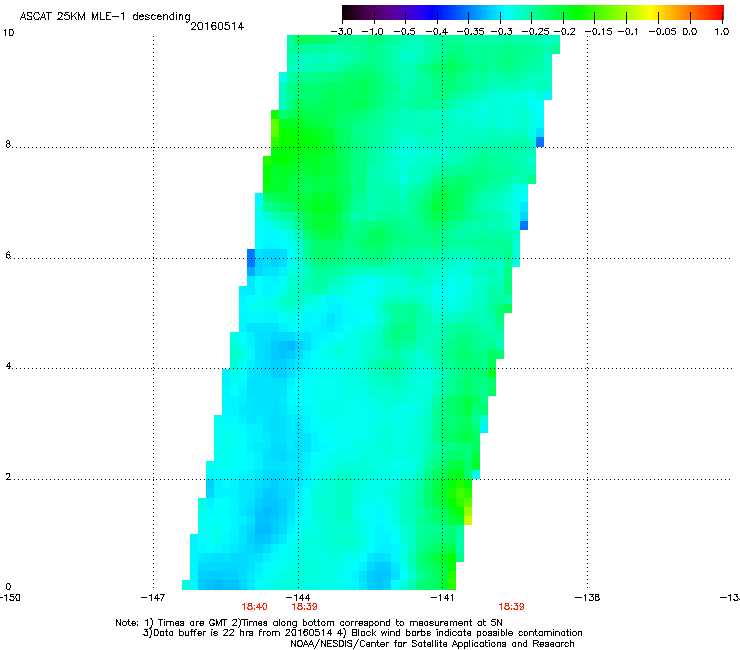Screen dimensions: 740x650
Task: Click latitude axis label 6
Action: (x=8, y=255)
